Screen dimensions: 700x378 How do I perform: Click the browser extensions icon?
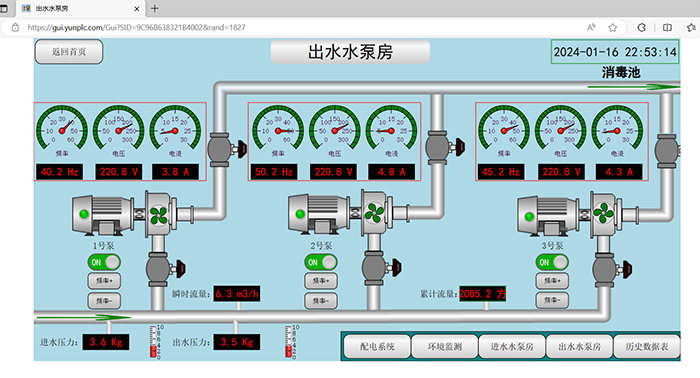(642, 28)
